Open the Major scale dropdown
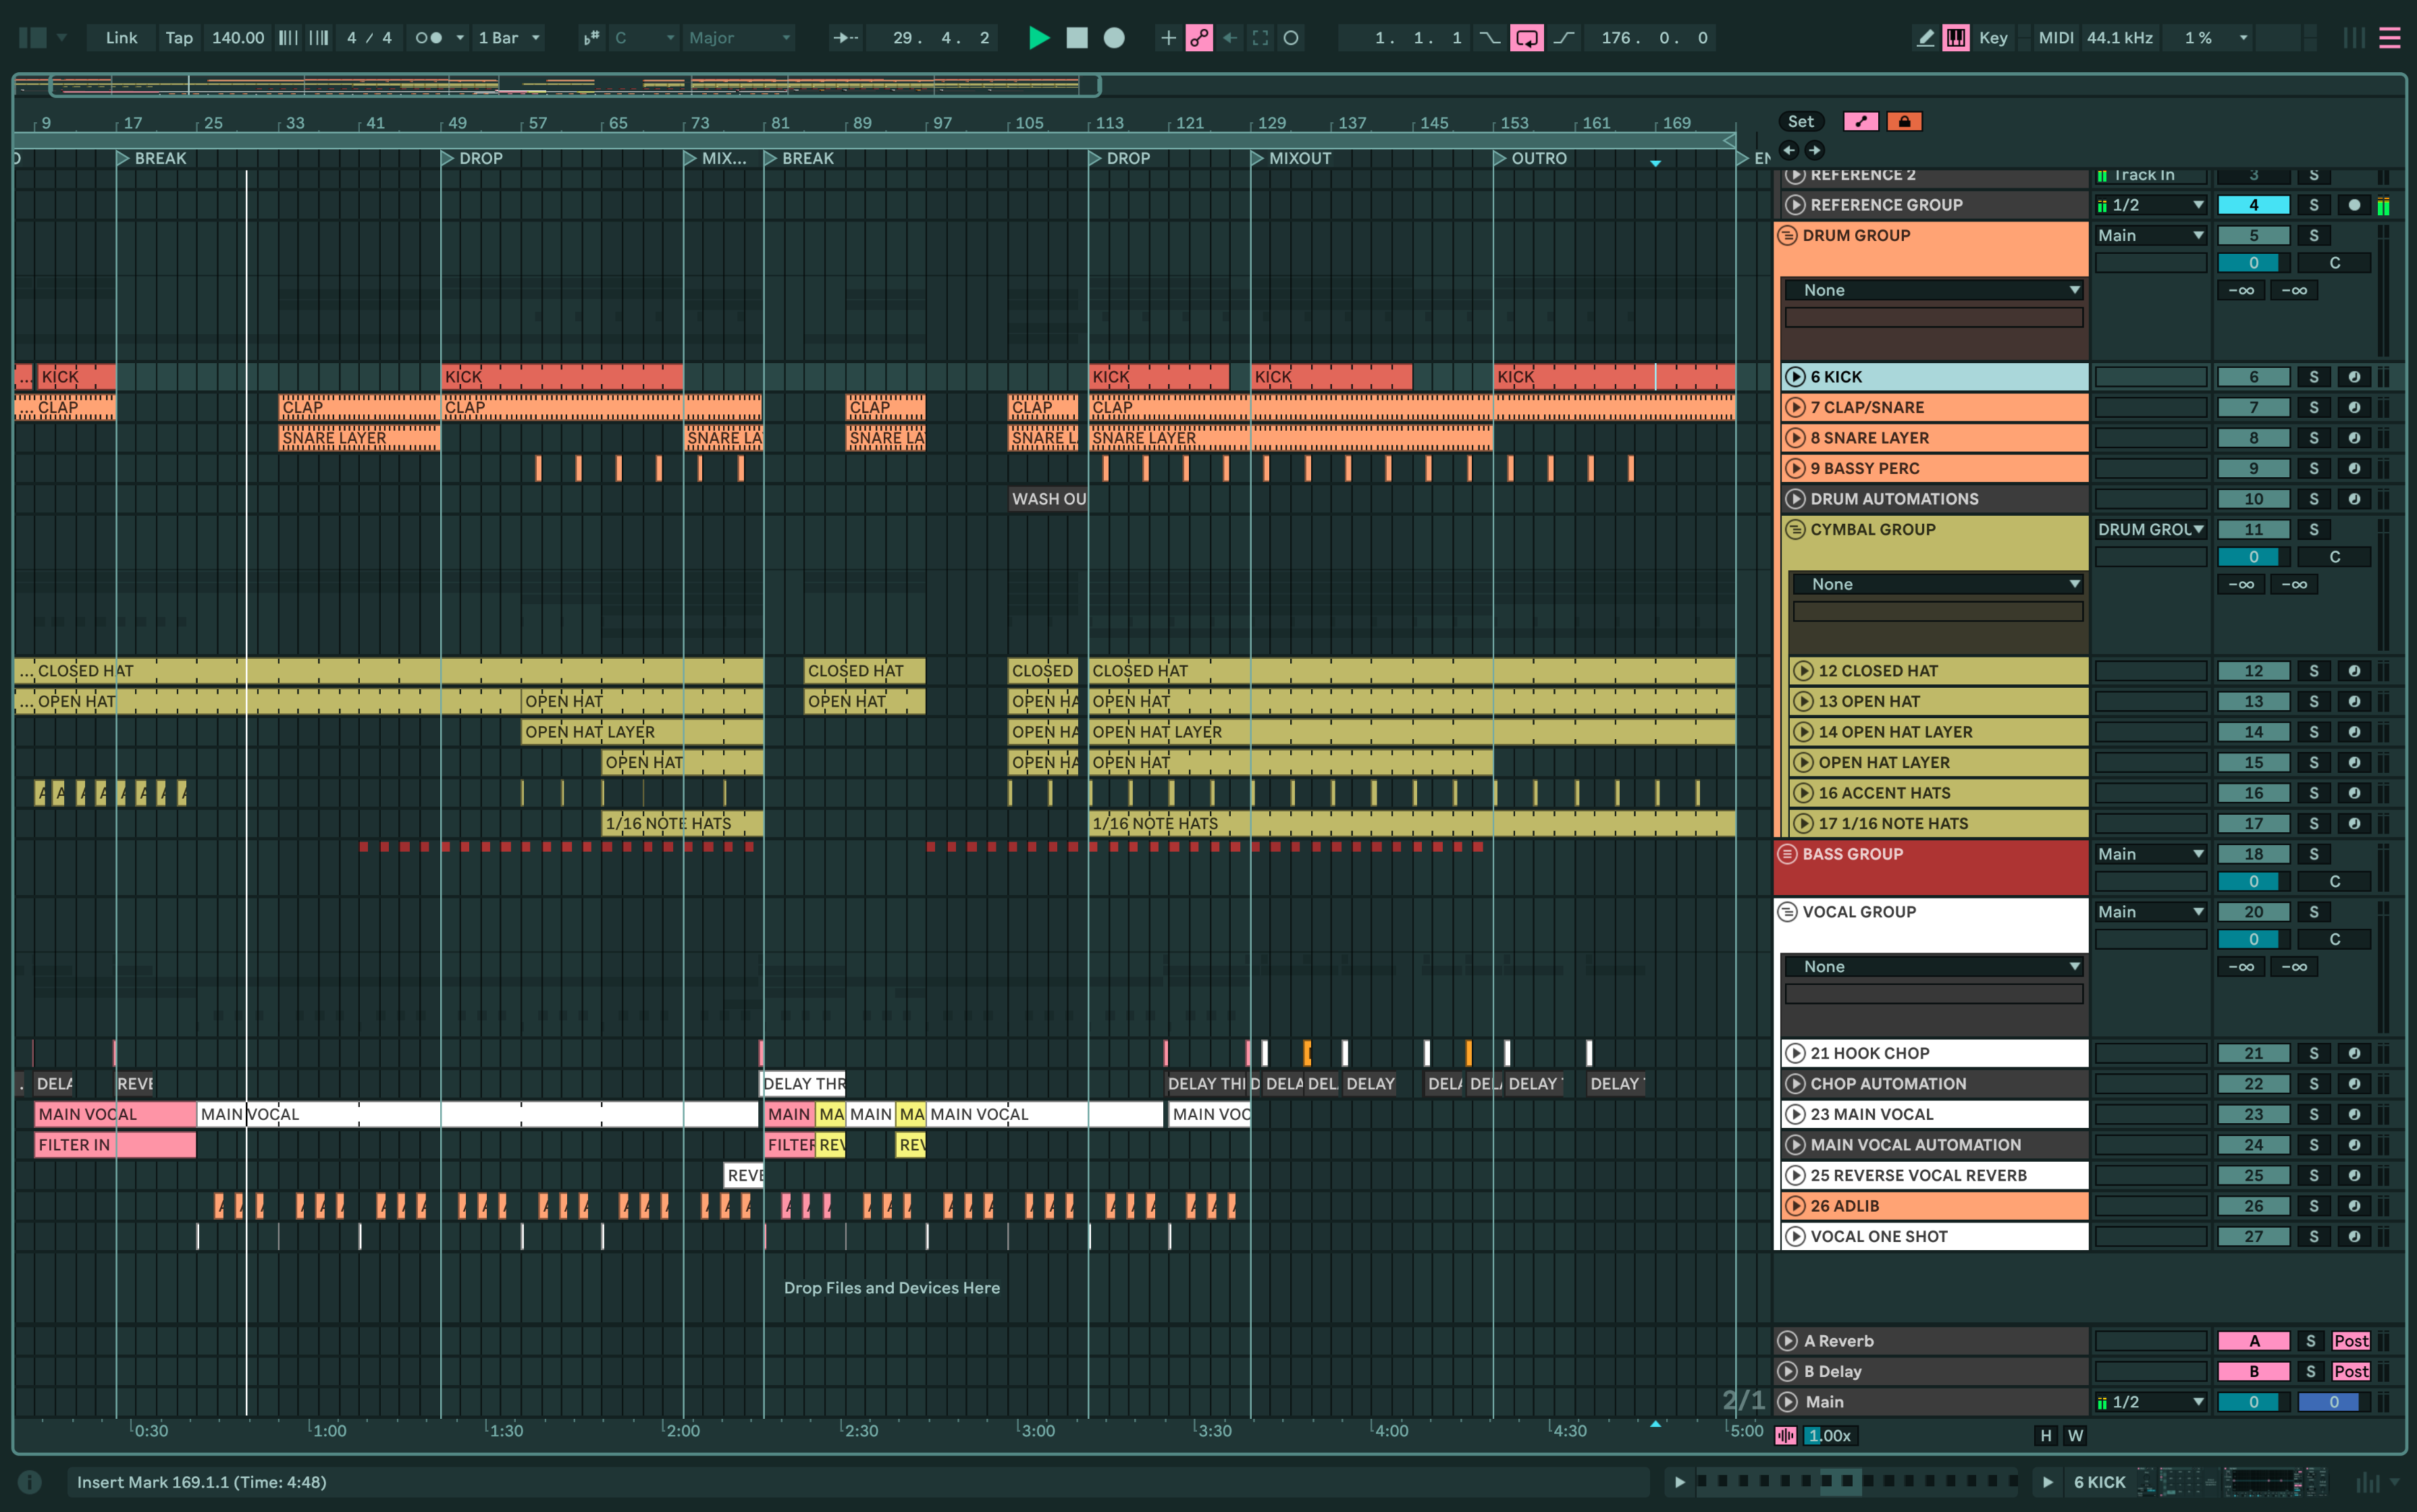This screenshot has height=1512, width=2417. tap(740, 38)
